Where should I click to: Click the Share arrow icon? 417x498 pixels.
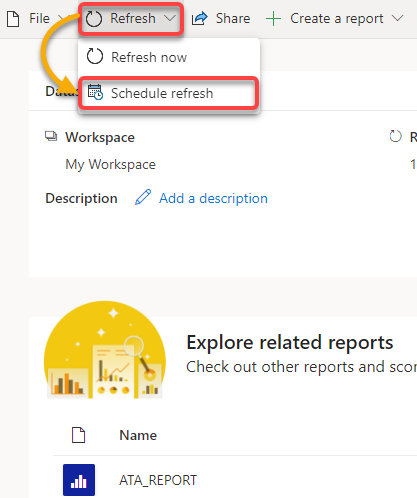[x=200, y=19]
